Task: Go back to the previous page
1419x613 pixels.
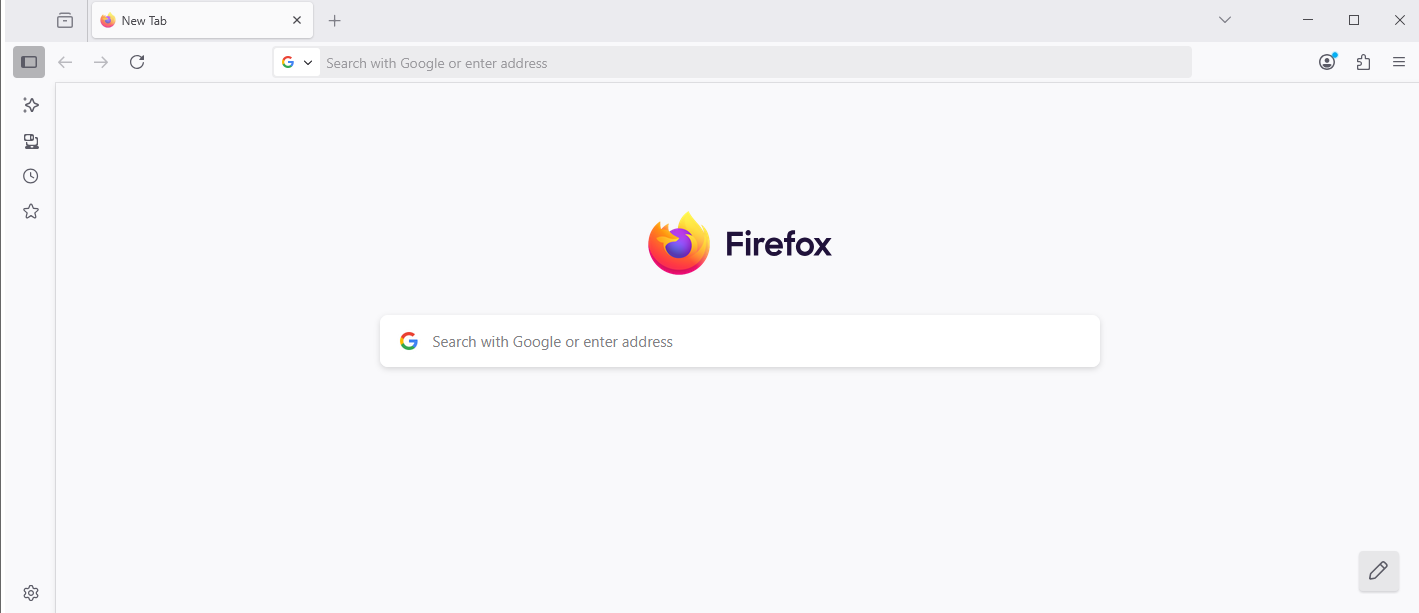Action: tap(65, 62)
